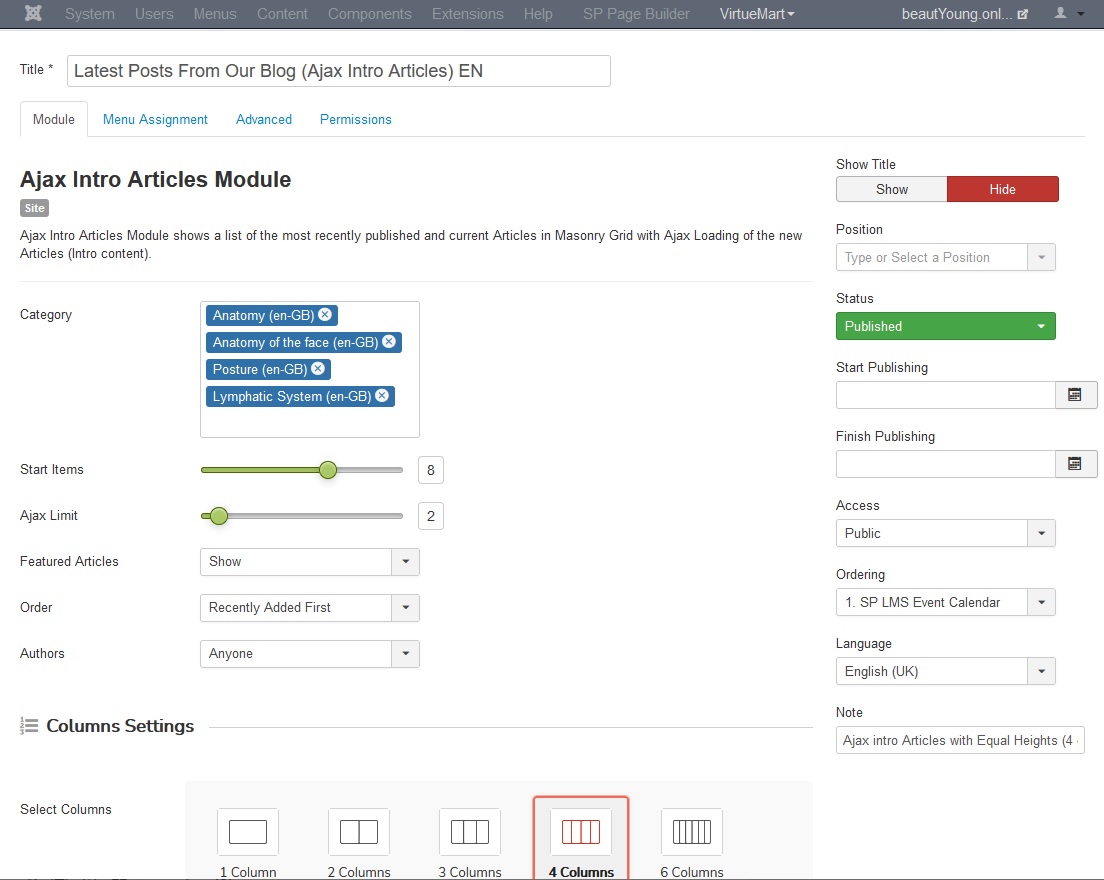Click the Columns Settings heading

point(120,726)
